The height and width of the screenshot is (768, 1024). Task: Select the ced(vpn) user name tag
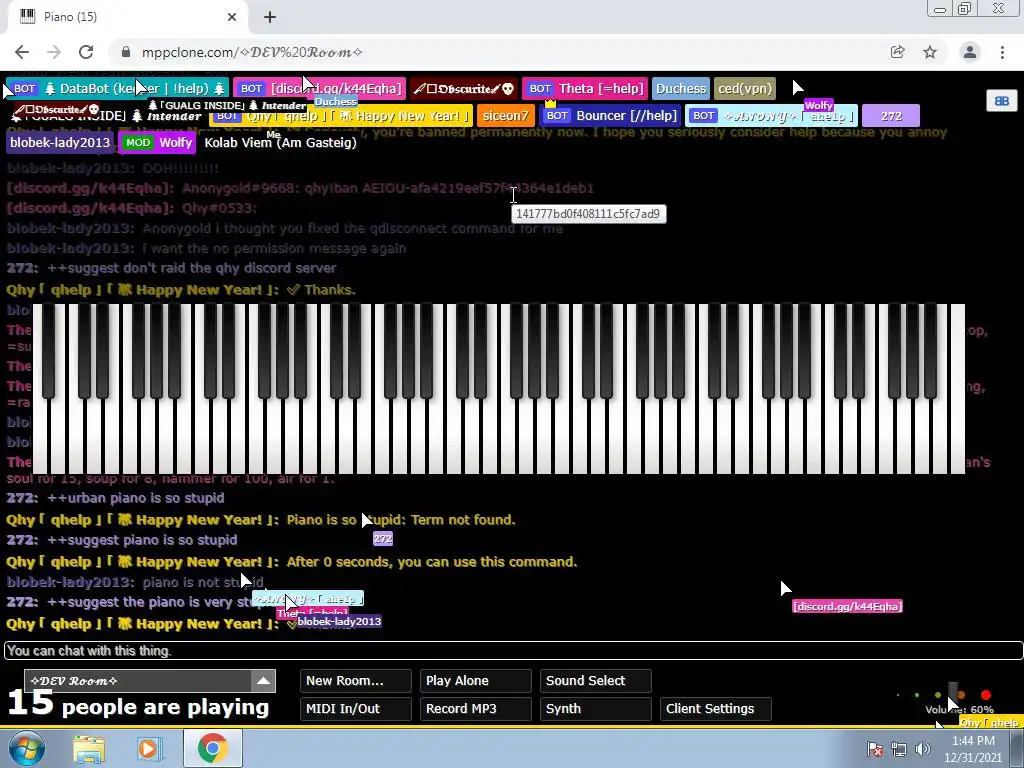[x=744, y=88]
